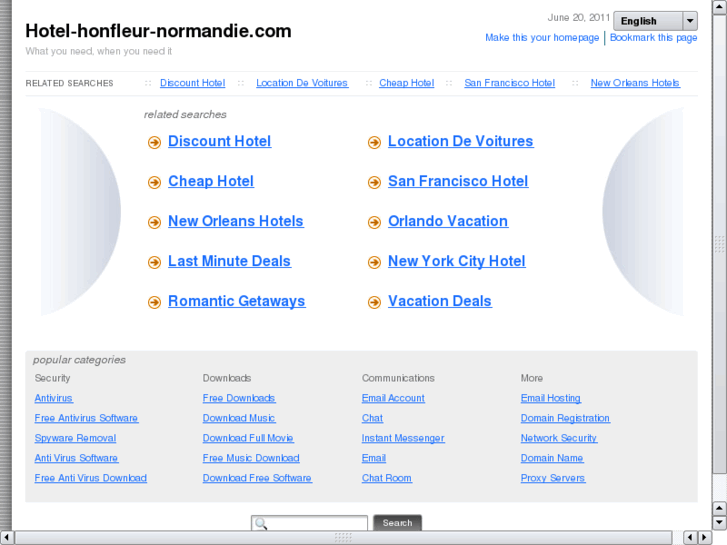
Task: Open Network Security link
Action: (559, 438)
